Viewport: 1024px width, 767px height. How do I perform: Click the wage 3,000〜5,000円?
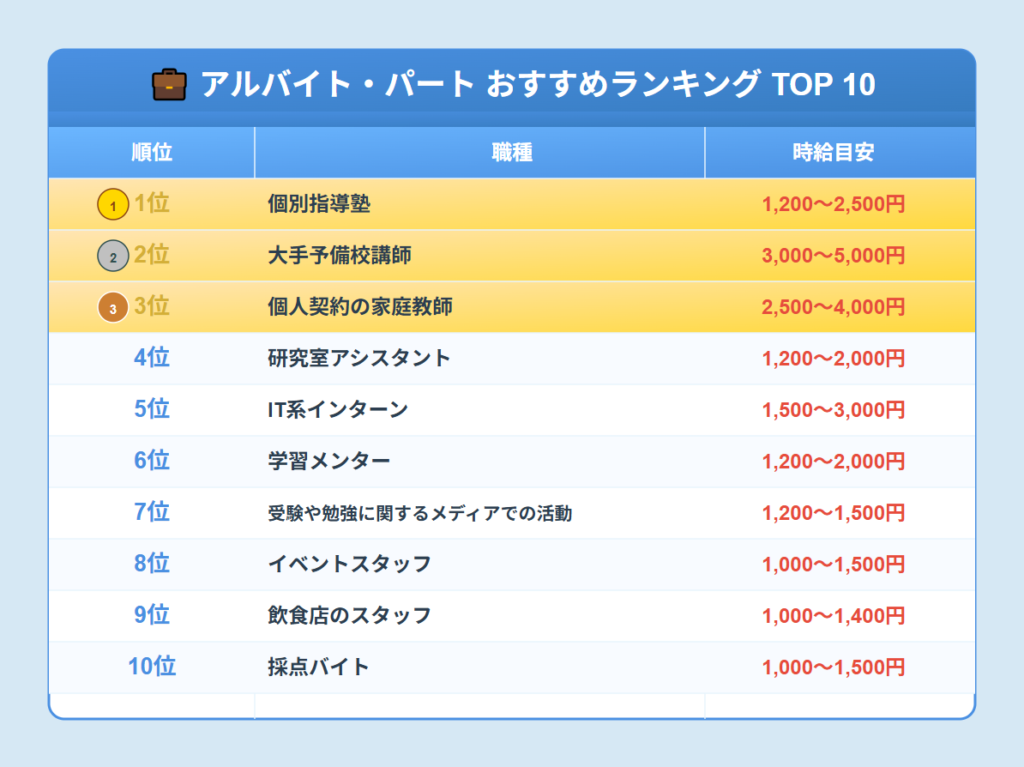(x=833, y=255)
